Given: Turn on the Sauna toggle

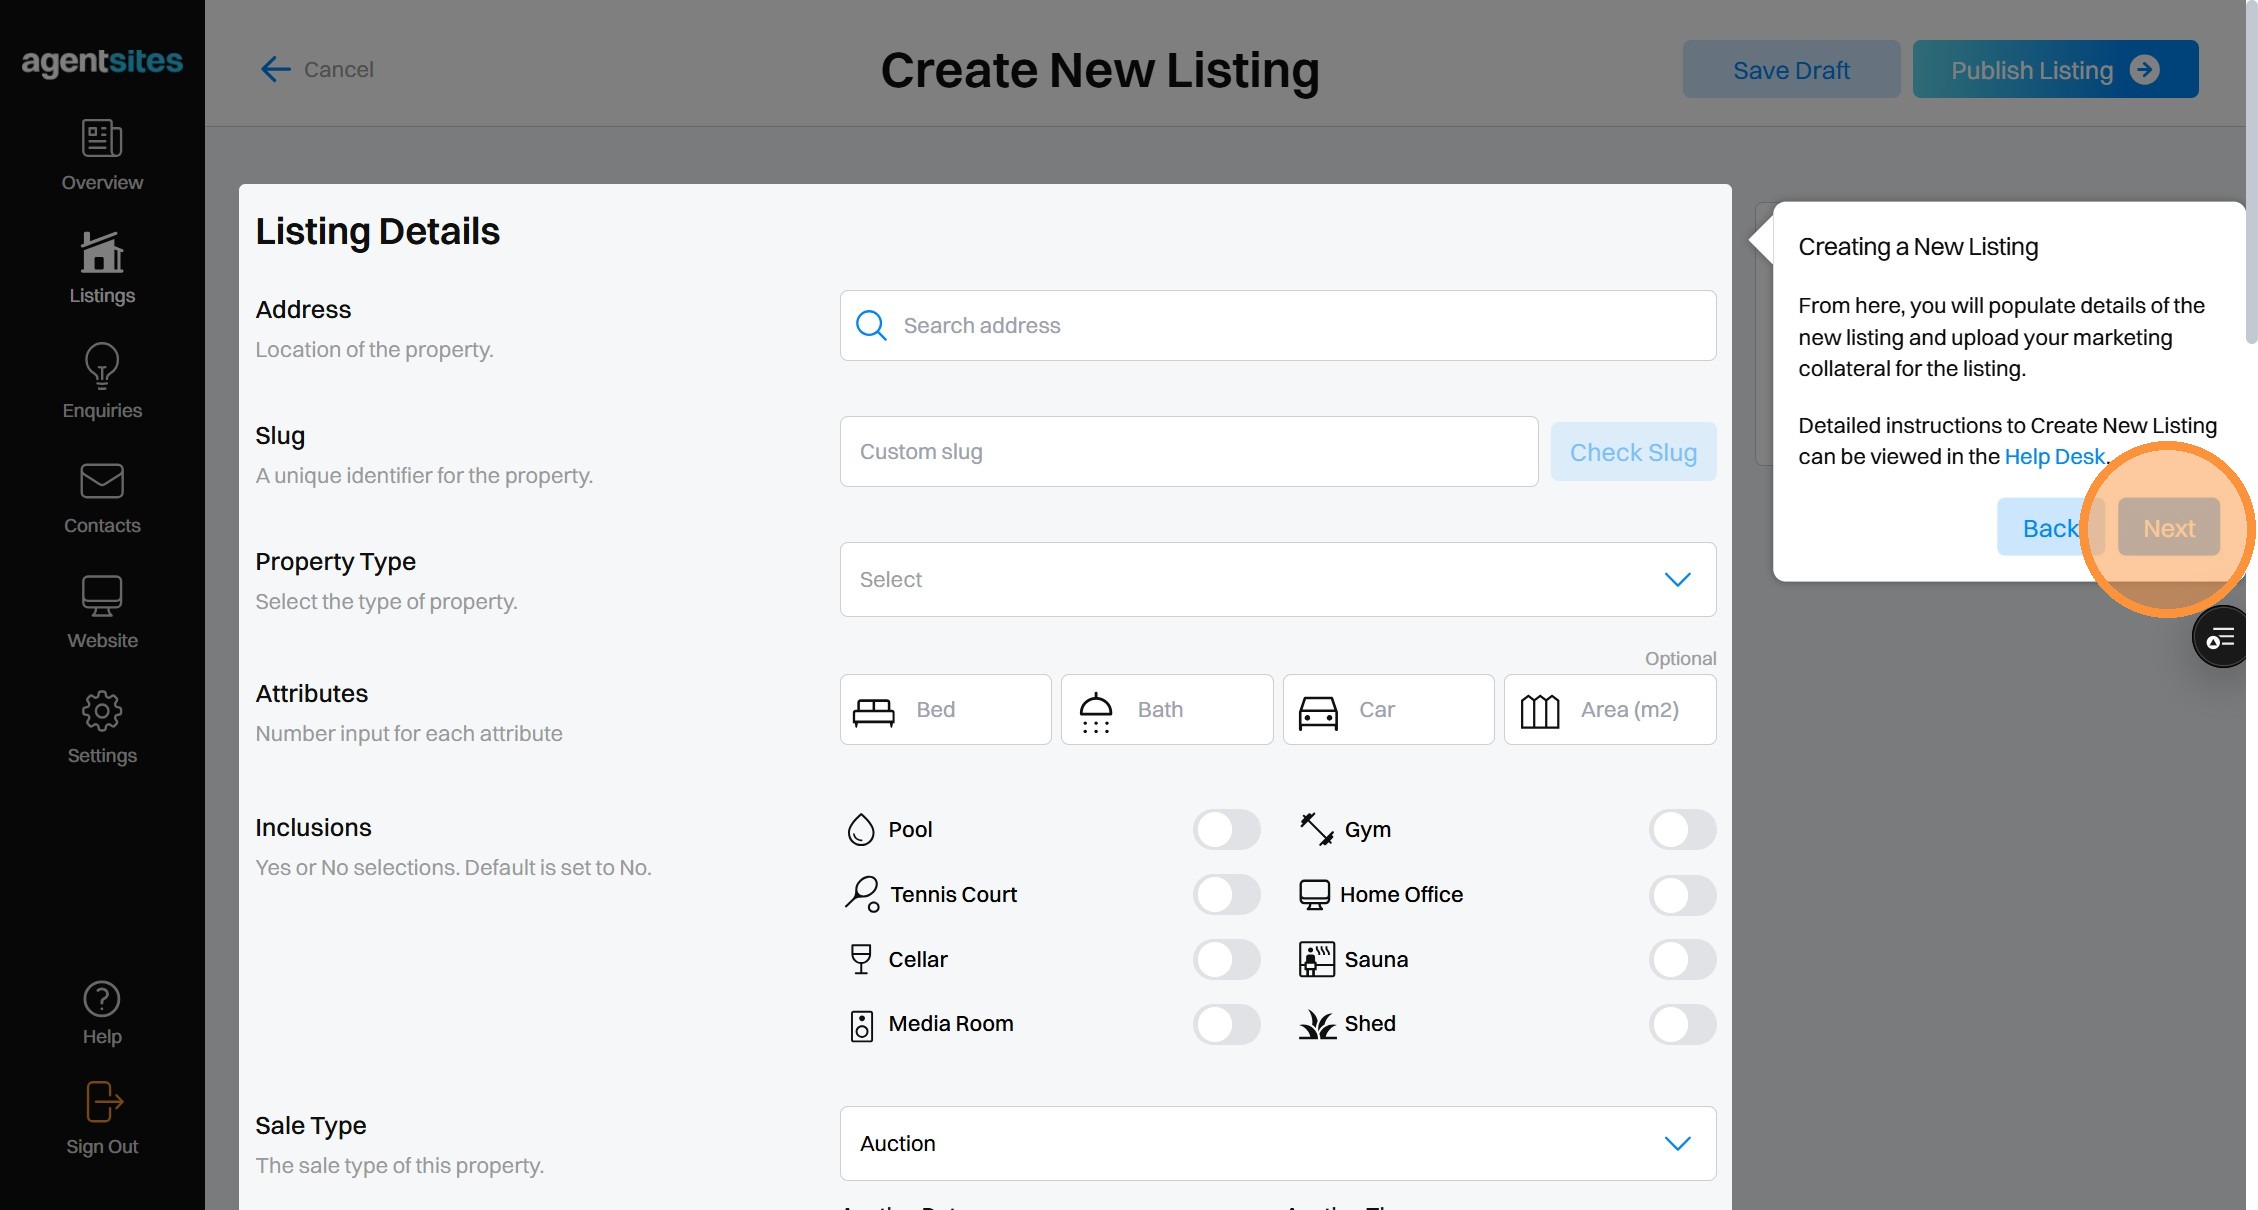Looking at the screenshot, I should click(1682, 960).
